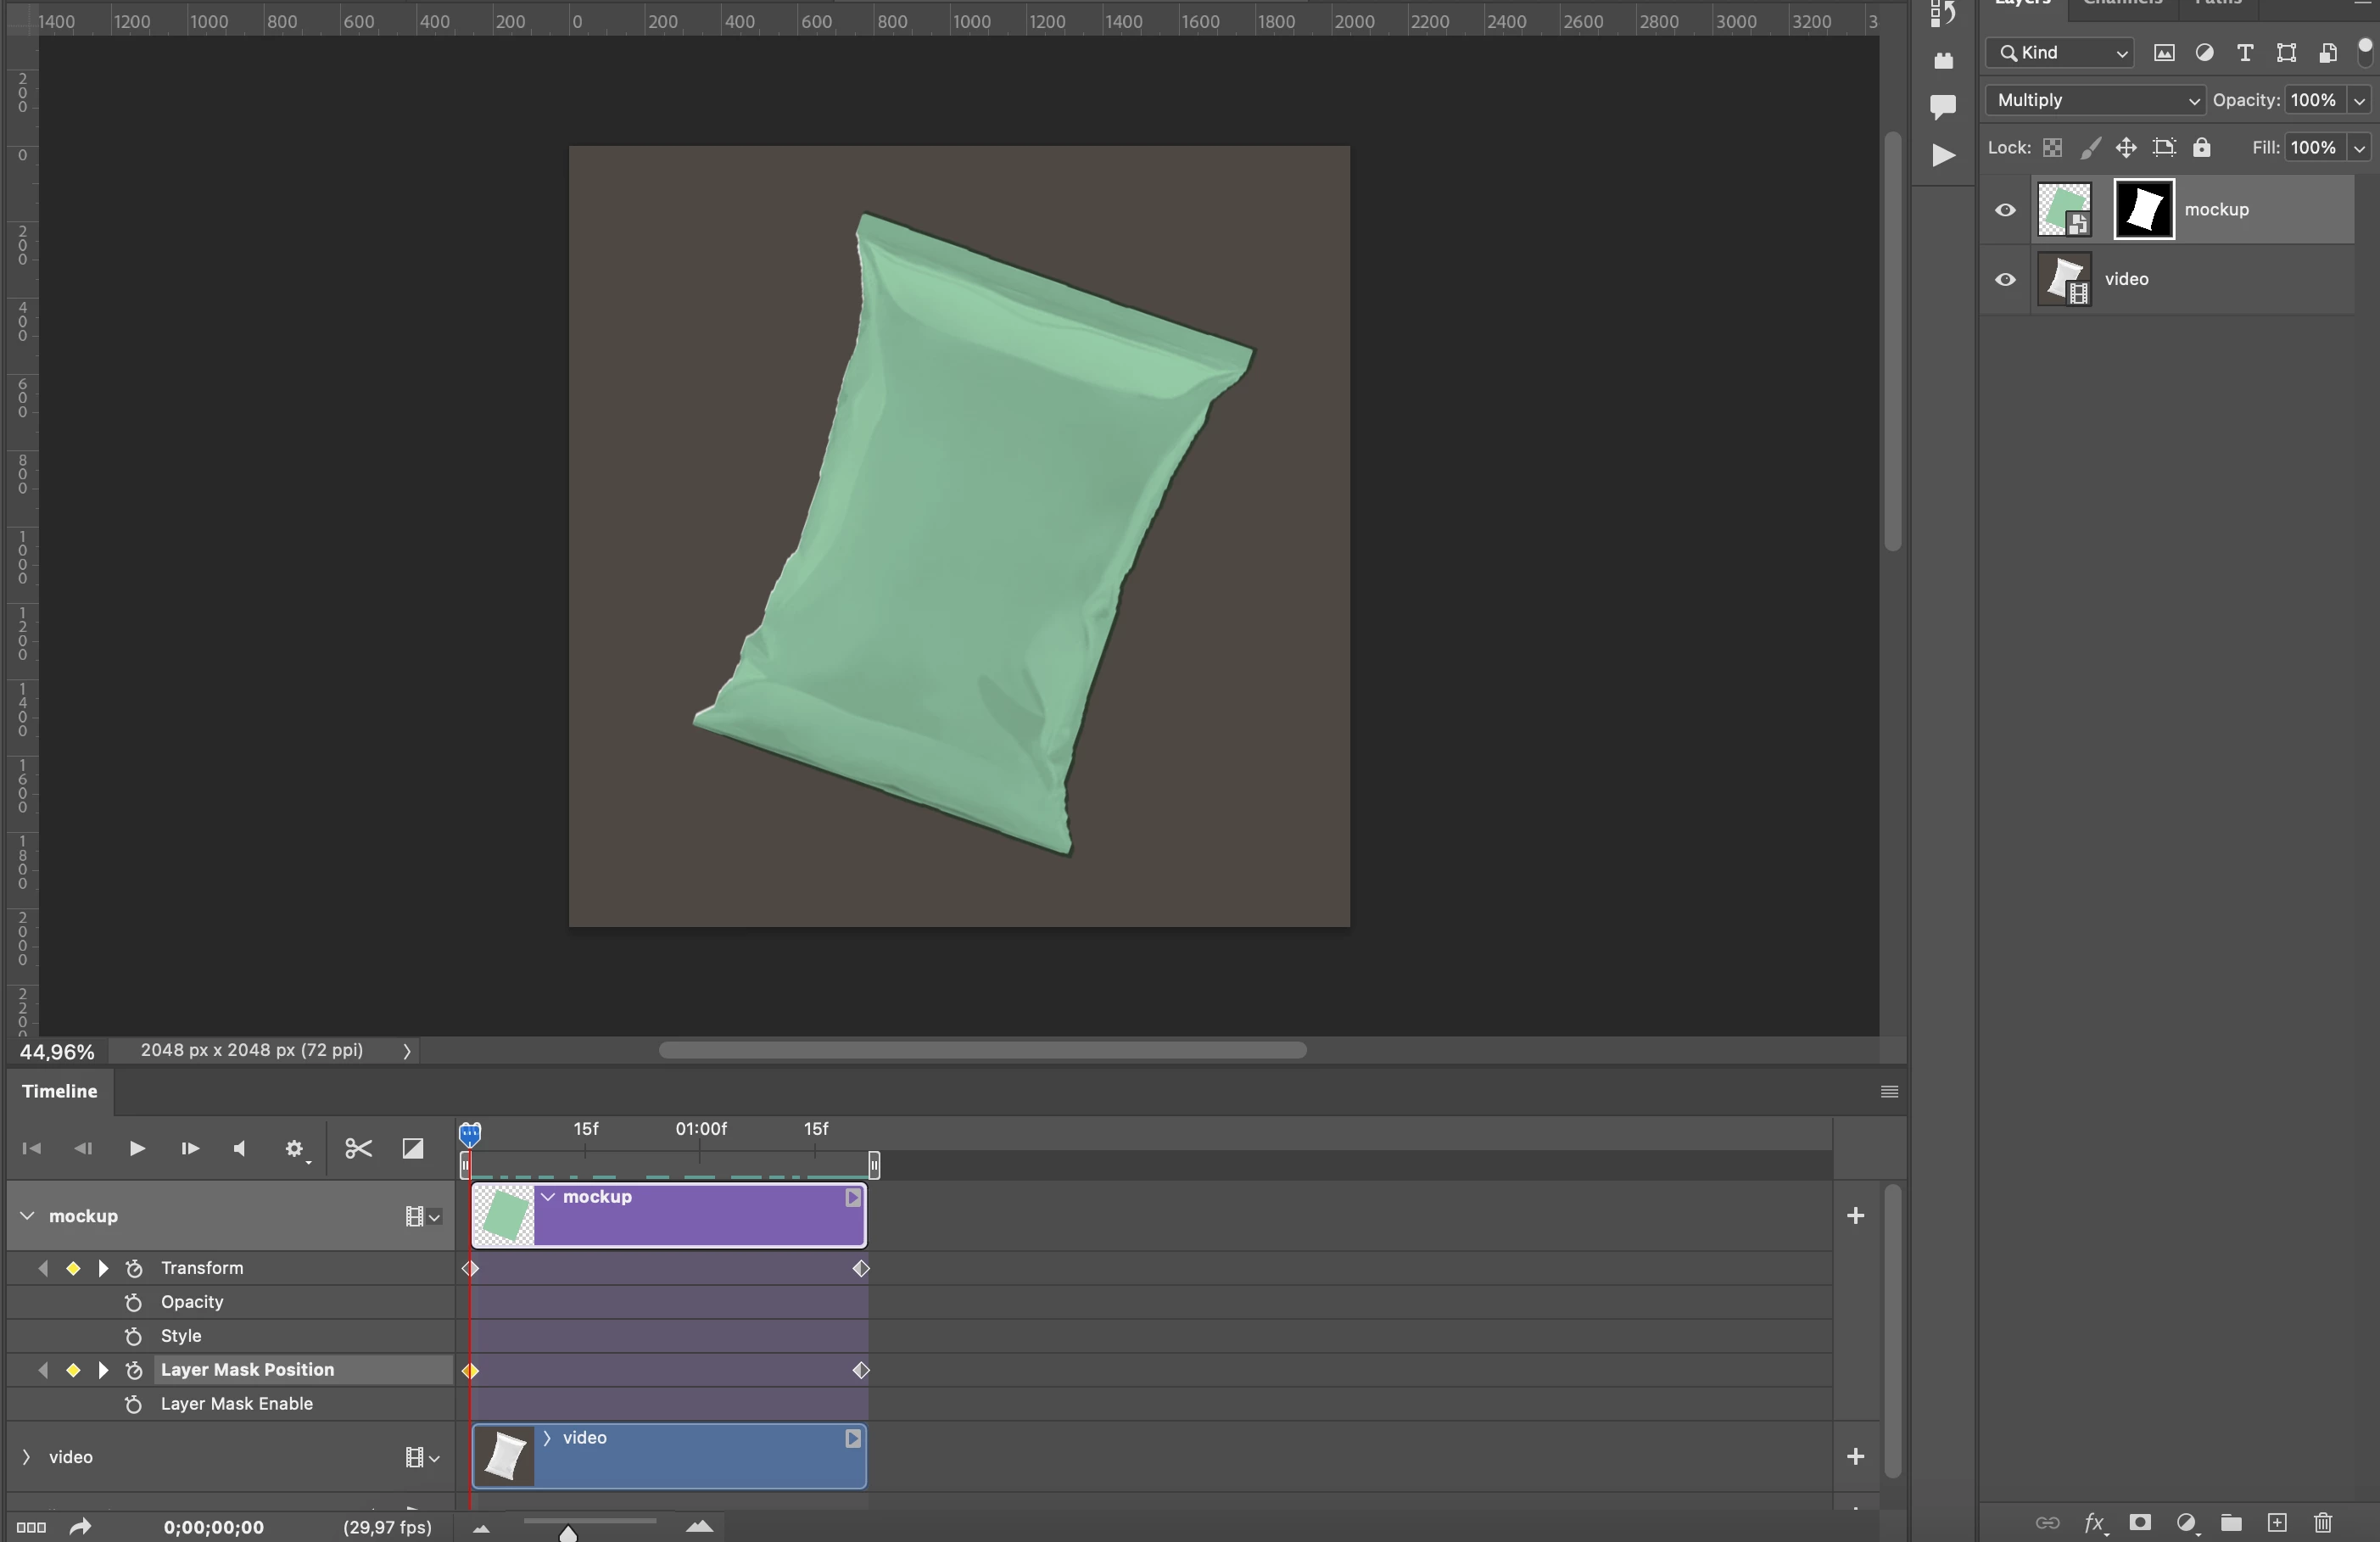The image size is (2380, 1542).
Task: Open timeline playback settings gear
Action: pos(294,1148)
